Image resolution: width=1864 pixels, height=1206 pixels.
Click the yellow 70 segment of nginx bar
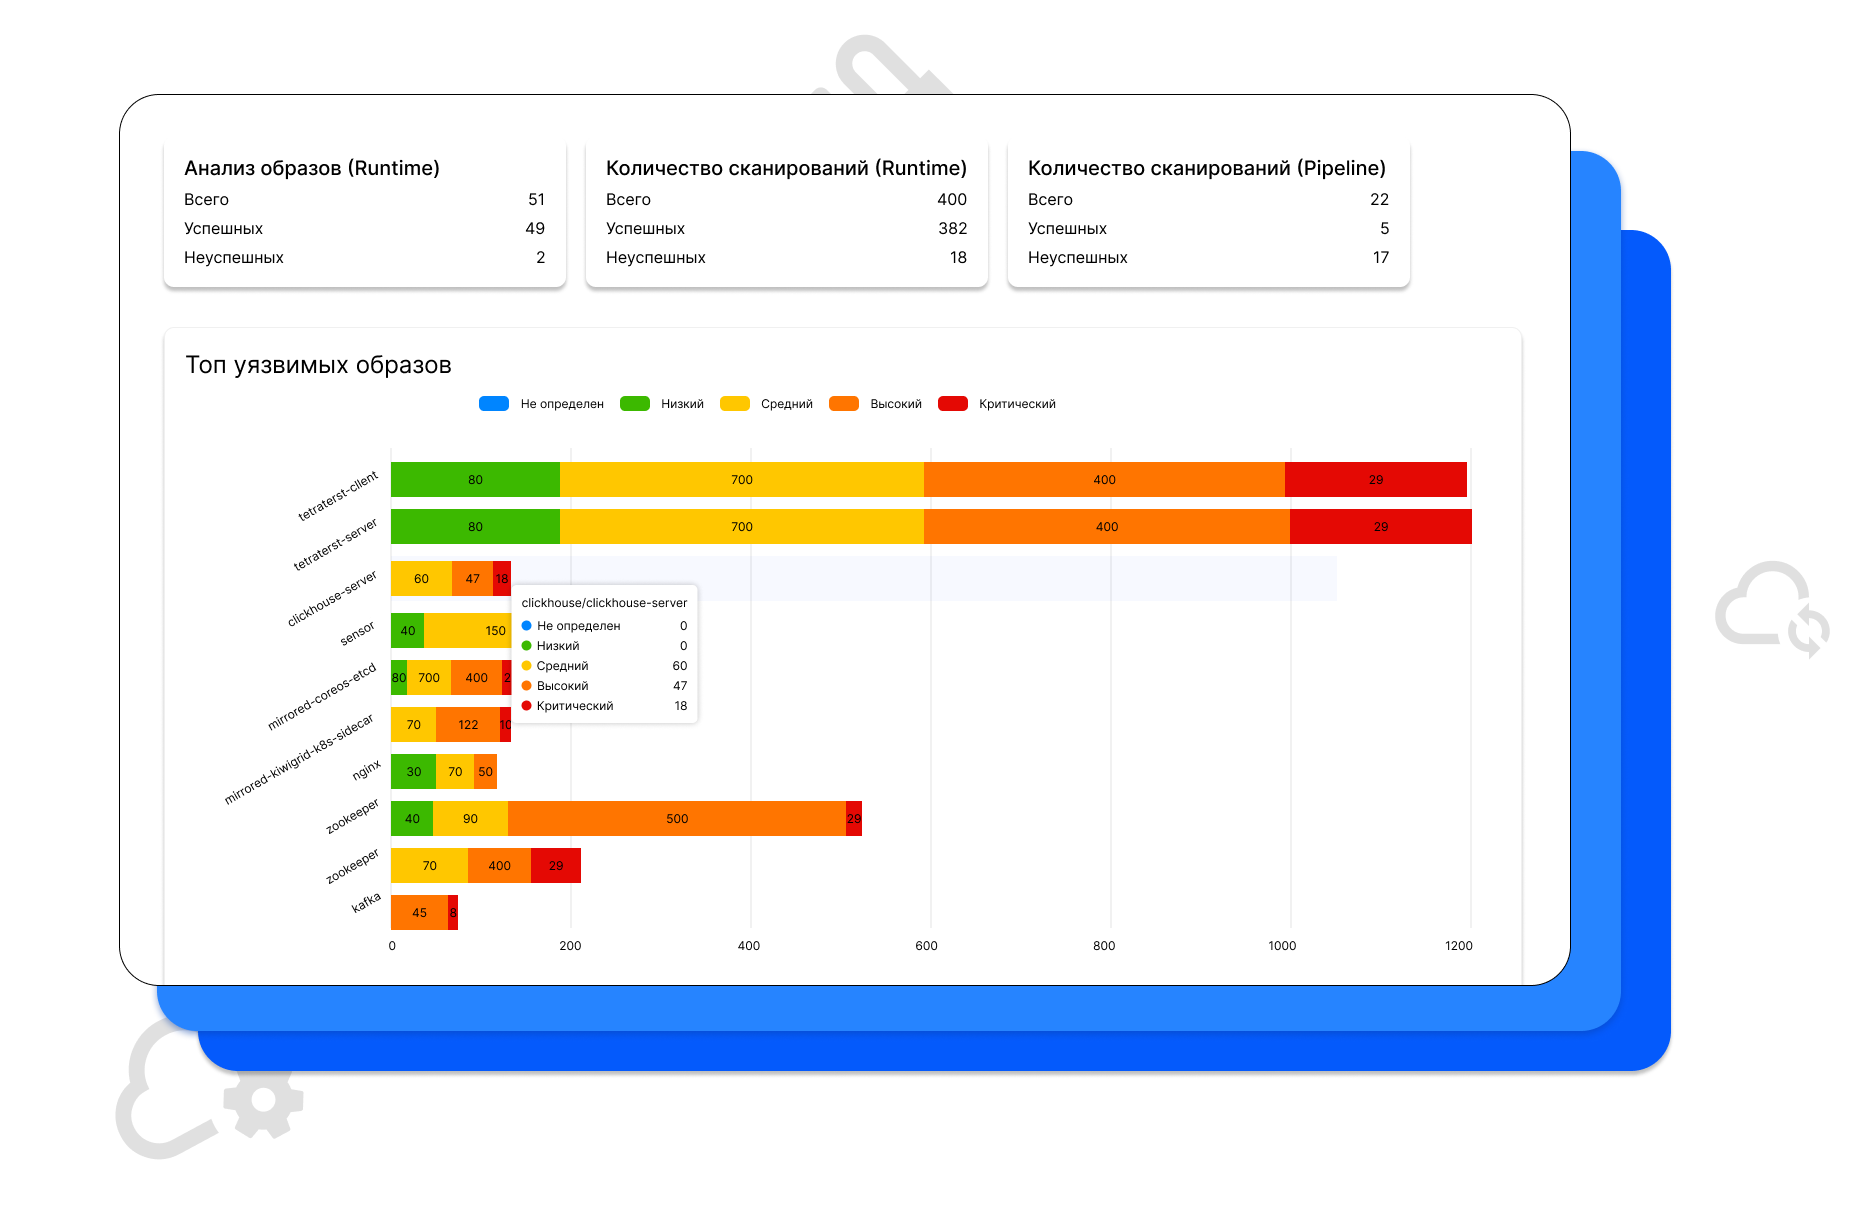pos(455,772)
